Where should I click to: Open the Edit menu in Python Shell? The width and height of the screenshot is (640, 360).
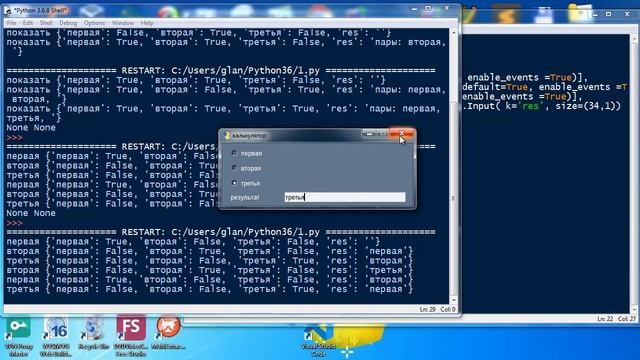tap(28, 23)
